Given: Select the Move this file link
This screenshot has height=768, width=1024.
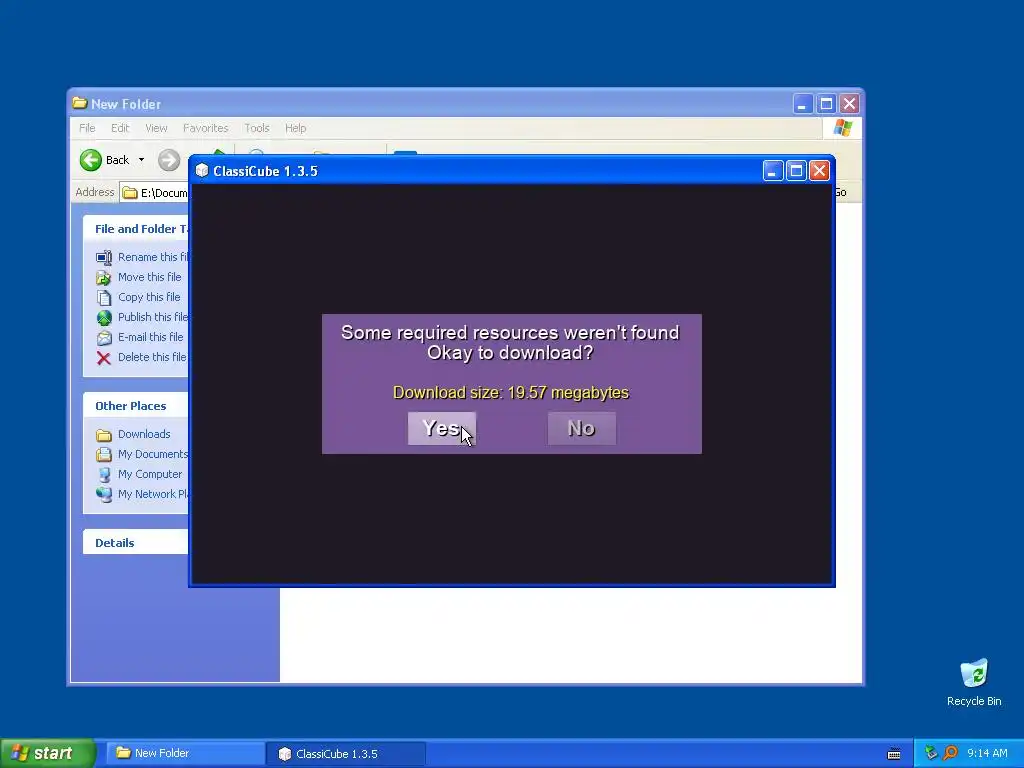Looking at the screenshot, I should pos(150,277).
